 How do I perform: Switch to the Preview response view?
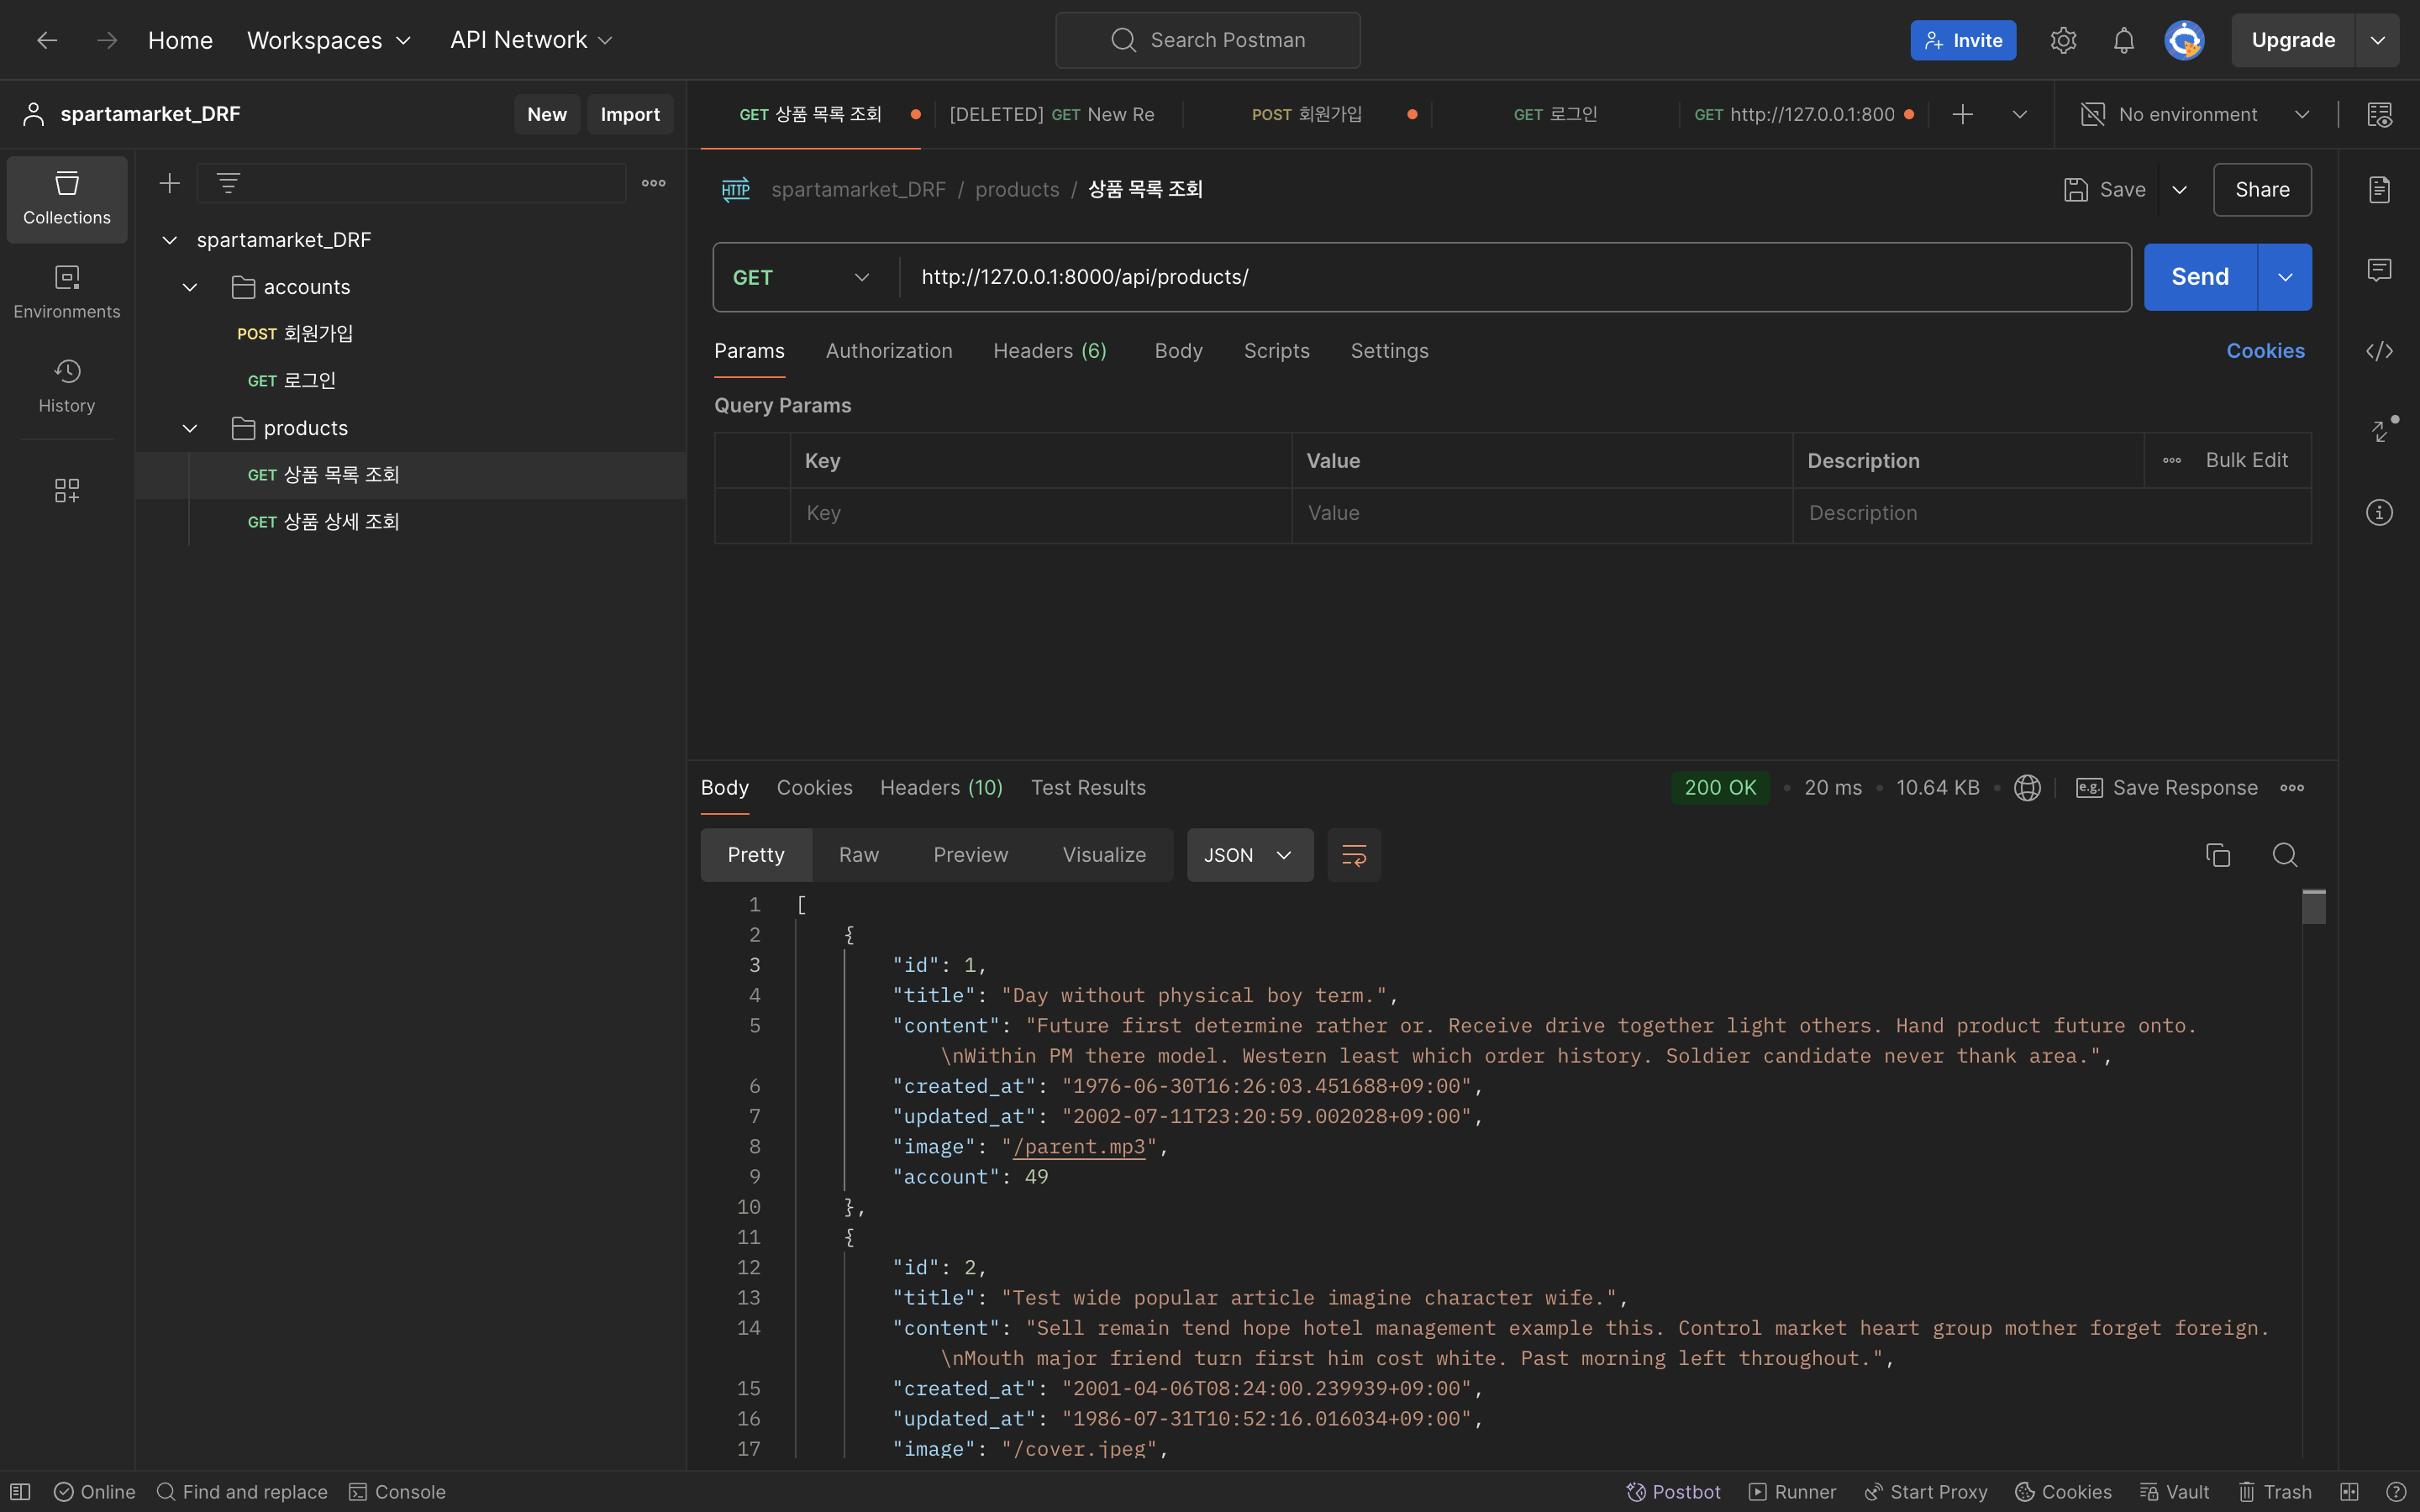coord(970,855)
